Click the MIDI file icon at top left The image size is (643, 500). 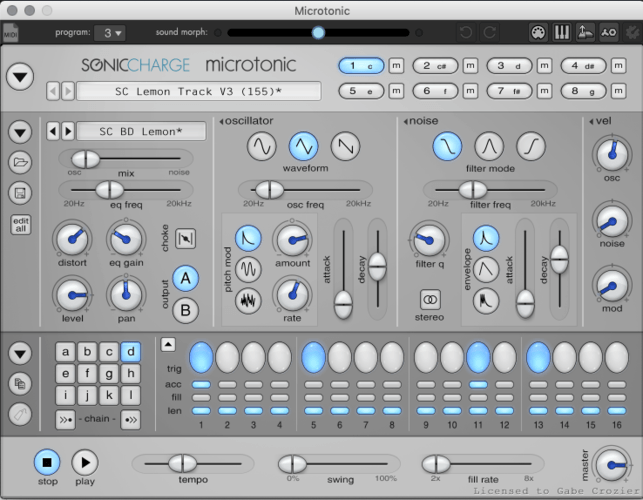coord(10,33)
